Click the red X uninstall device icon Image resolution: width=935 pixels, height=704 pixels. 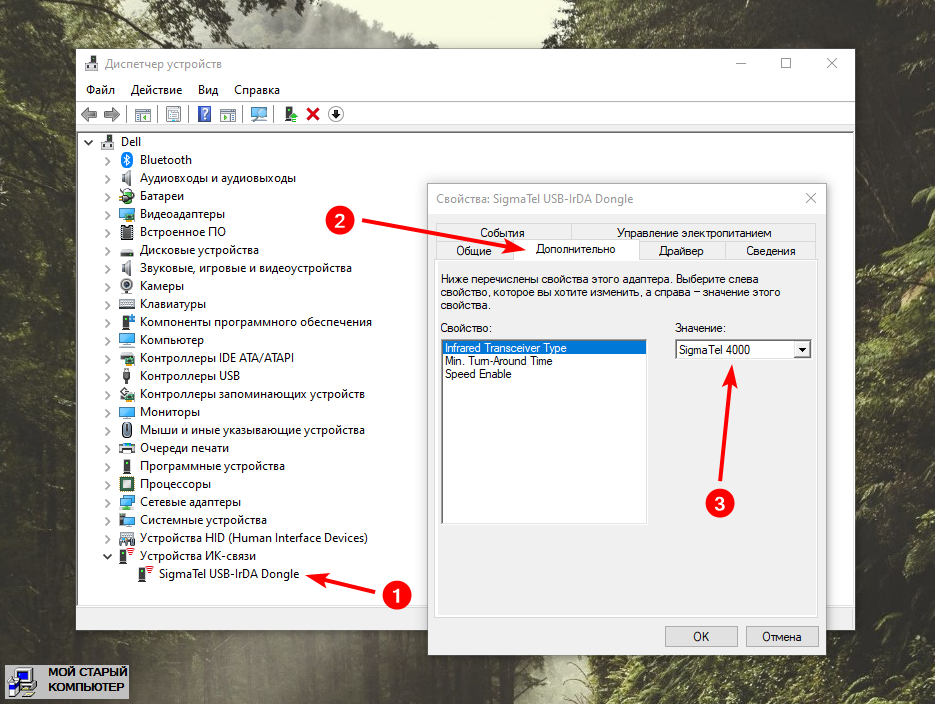coord(313,114)
